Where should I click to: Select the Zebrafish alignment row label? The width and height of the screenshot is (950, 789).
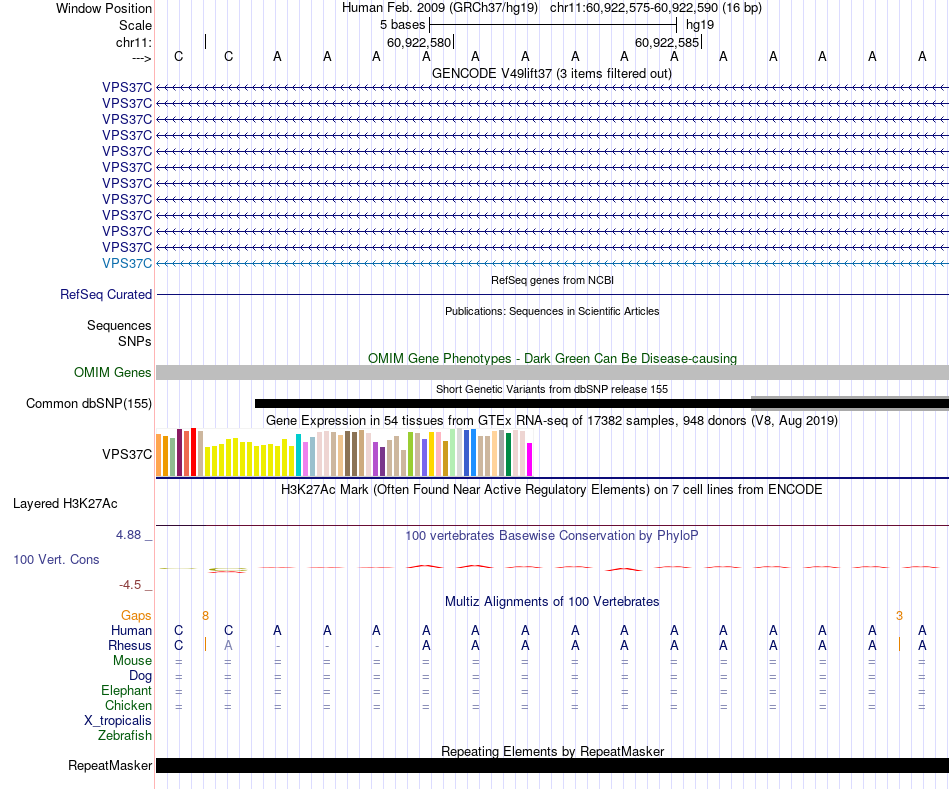click(x=125, y=736)
